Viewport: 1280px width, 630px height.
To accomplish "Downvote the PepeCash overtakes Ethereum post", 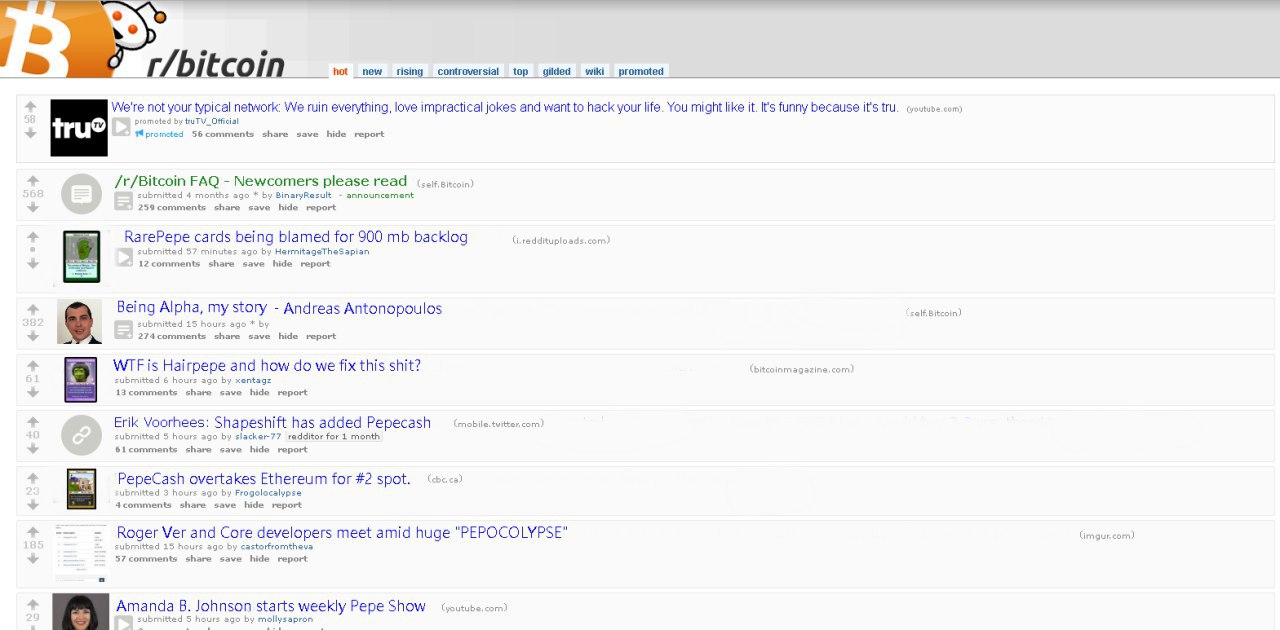I will [x=32, y=505].
